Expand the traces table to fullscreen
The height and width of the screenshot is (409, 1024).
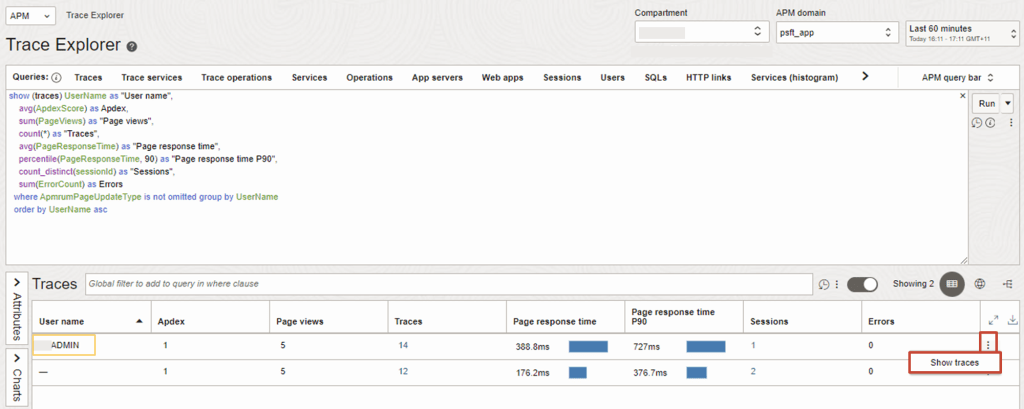[993, 321]
